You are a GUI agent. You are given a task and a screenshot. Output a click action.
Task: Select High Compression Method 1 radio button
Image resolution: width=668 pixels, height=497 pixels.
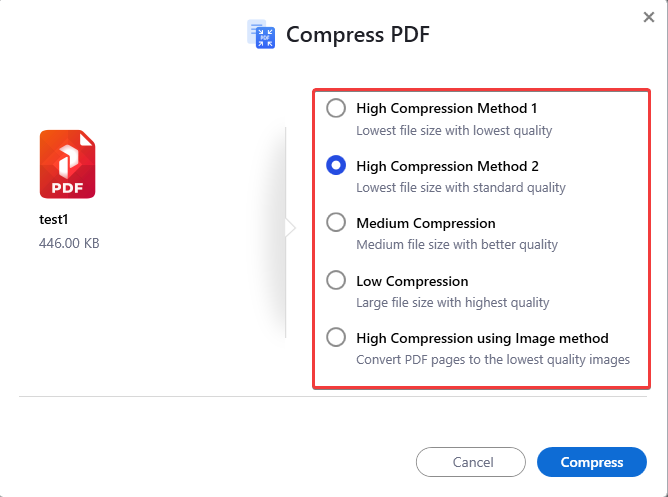336,108
